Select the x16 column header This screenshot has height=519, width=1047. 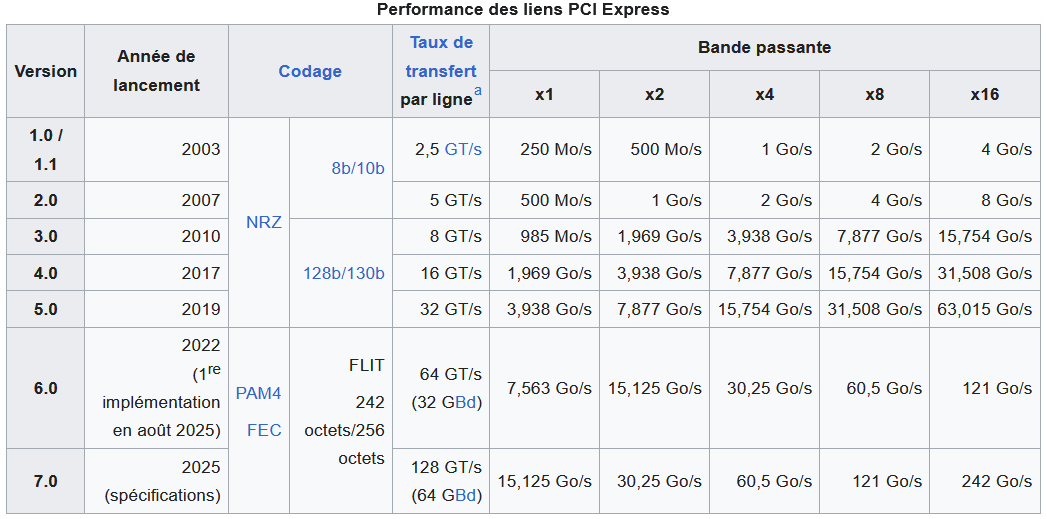pyautogui.click(x=985, y=94)
